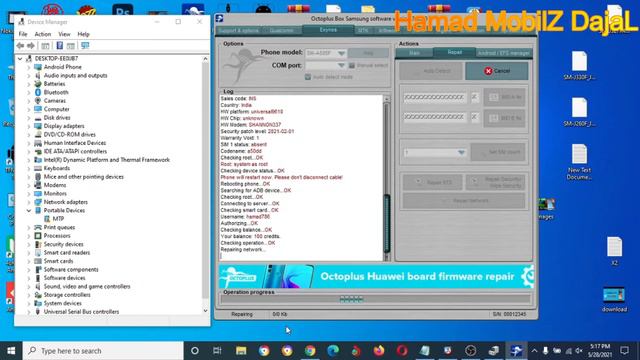Expand Universal Serial Bus controllers node

pos(29,312)
